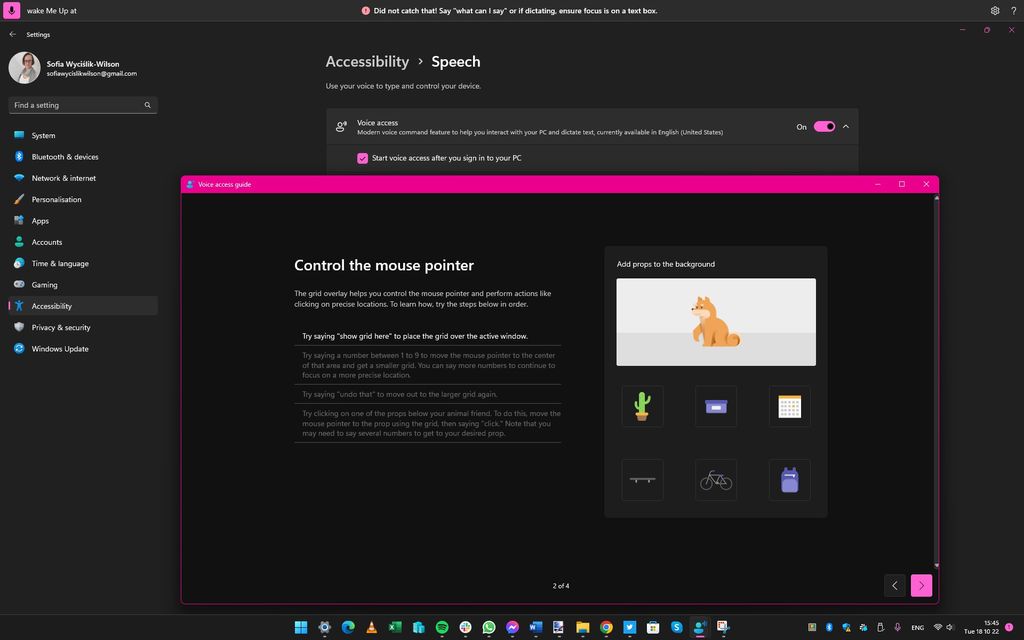Go to next guide page with arrow button
Image resolution: width=1024 pixels, height=640 pixels.
click(920, 585)
